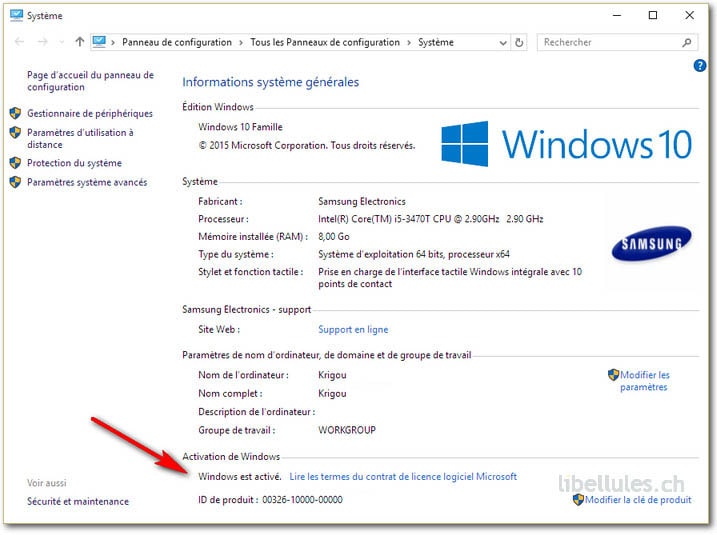Image resolution: width=717 pixels, height=535 pixels.
Task: Click shield icon beside Modifier la clé de produit
Action: click(578, 499)
